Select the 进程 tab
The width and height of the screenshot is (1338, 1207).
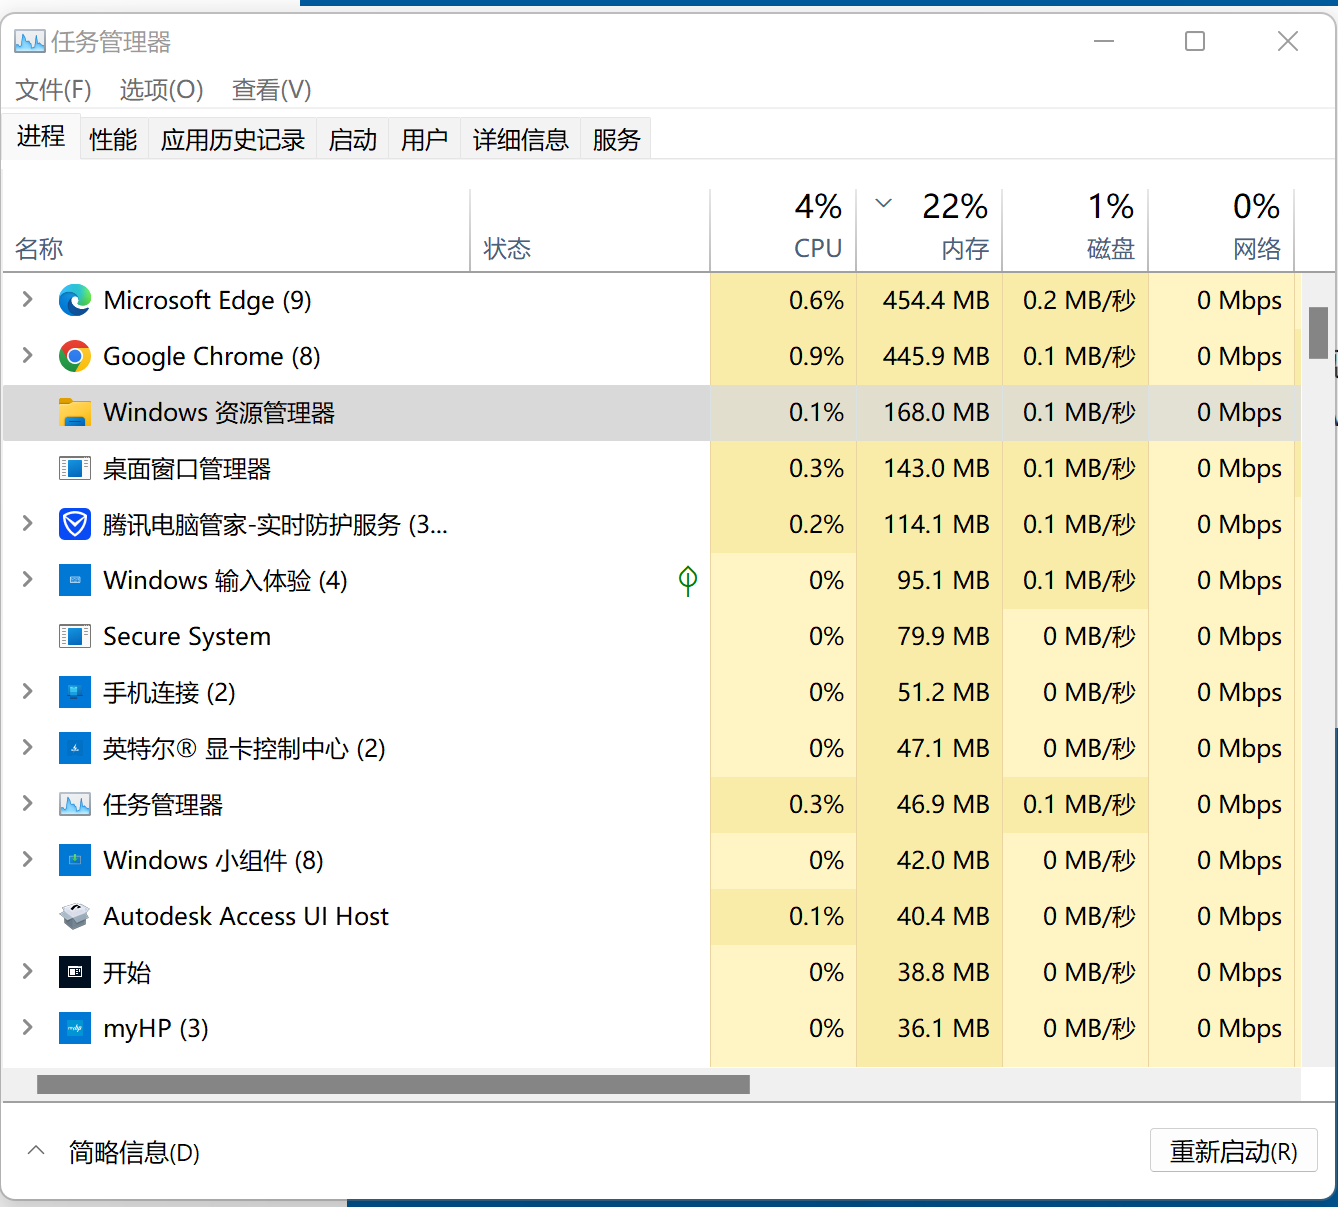pos(41,137)
